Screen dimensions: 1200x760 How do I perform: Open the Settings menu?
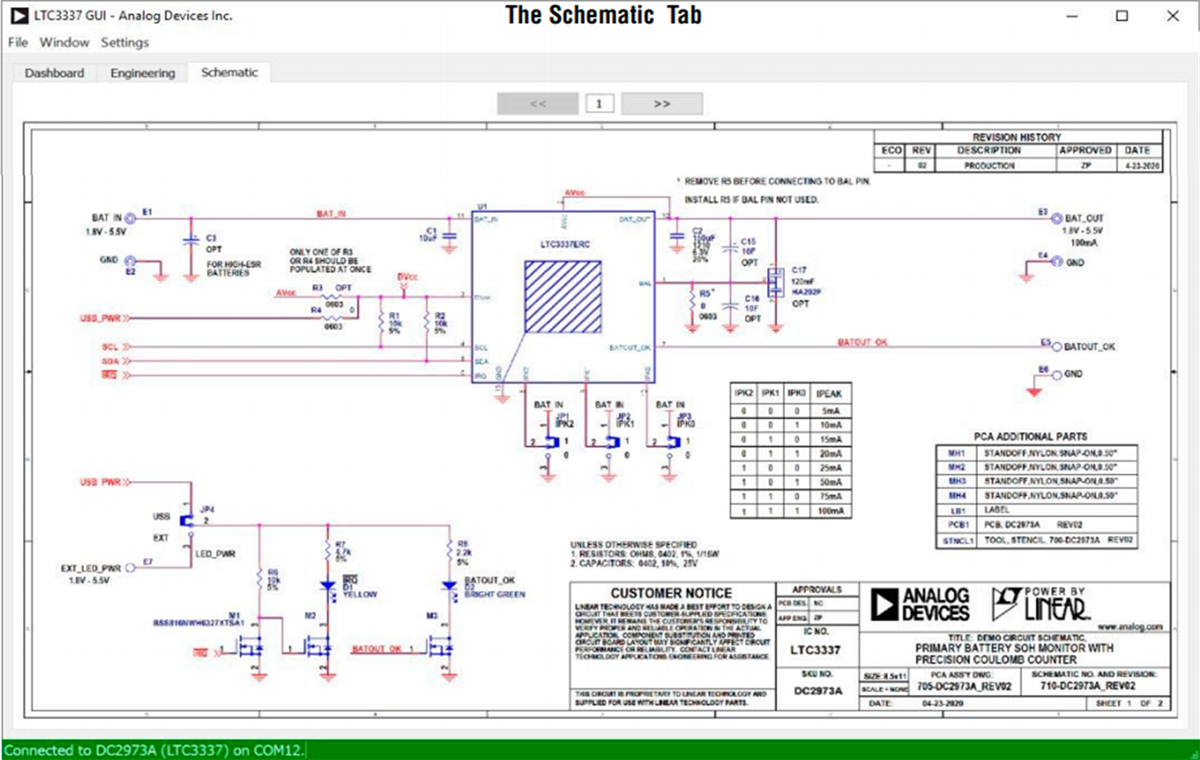pos(125,42)
